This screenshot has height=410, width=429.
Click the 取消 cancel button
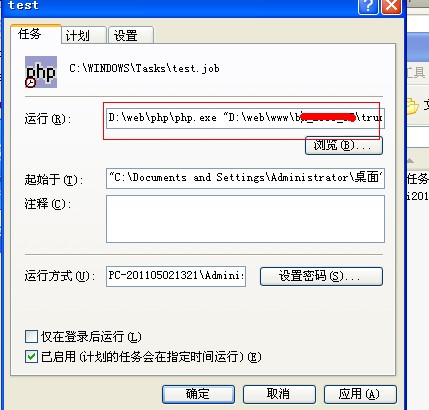coord(279,394)
